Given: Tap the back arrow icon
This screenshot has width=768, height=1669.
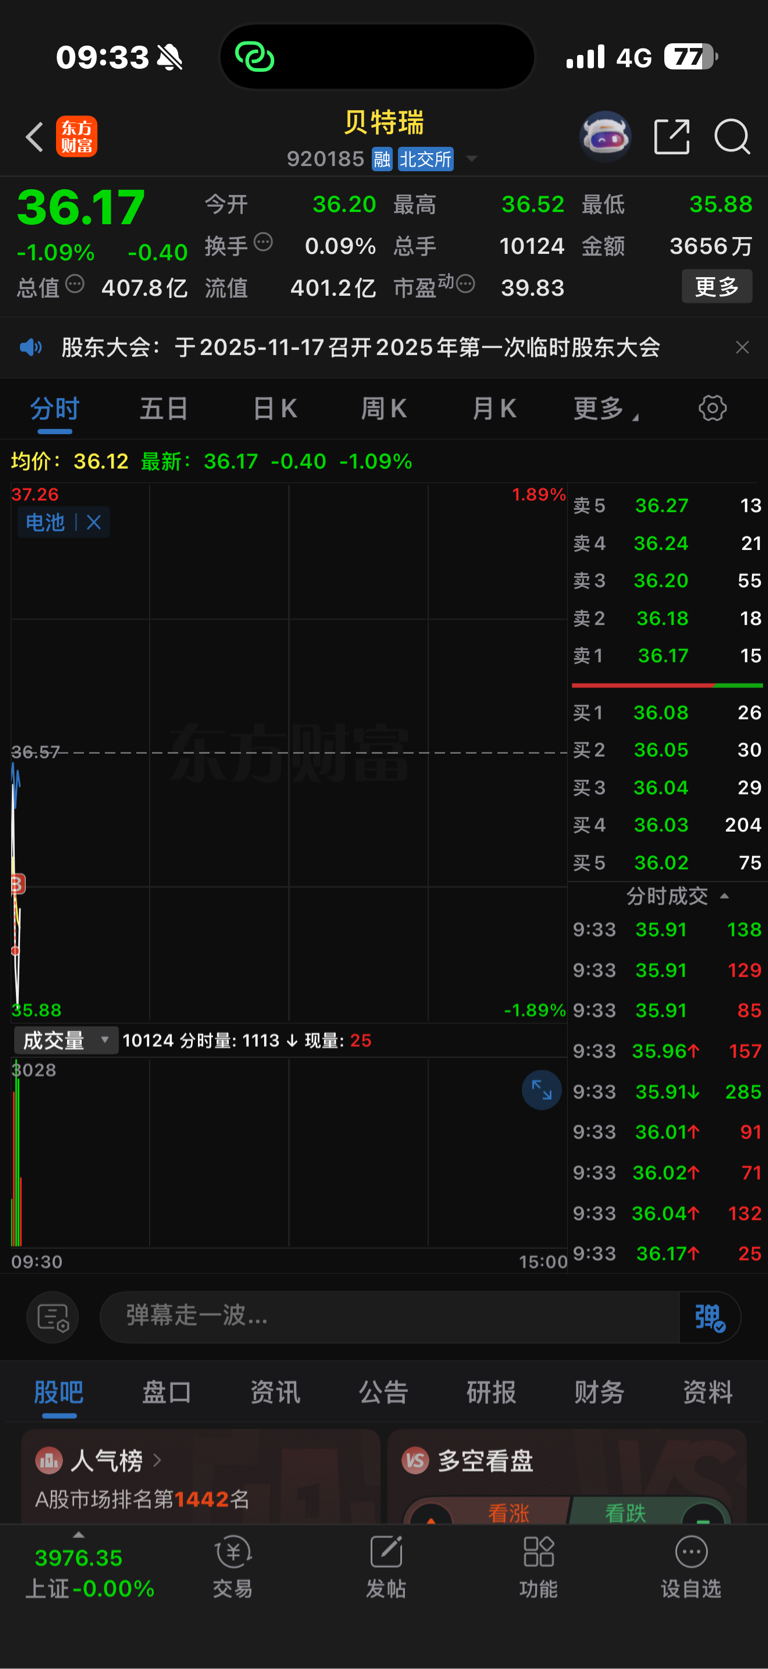Looking at the screenshot, I should click(x=35, y=137).
